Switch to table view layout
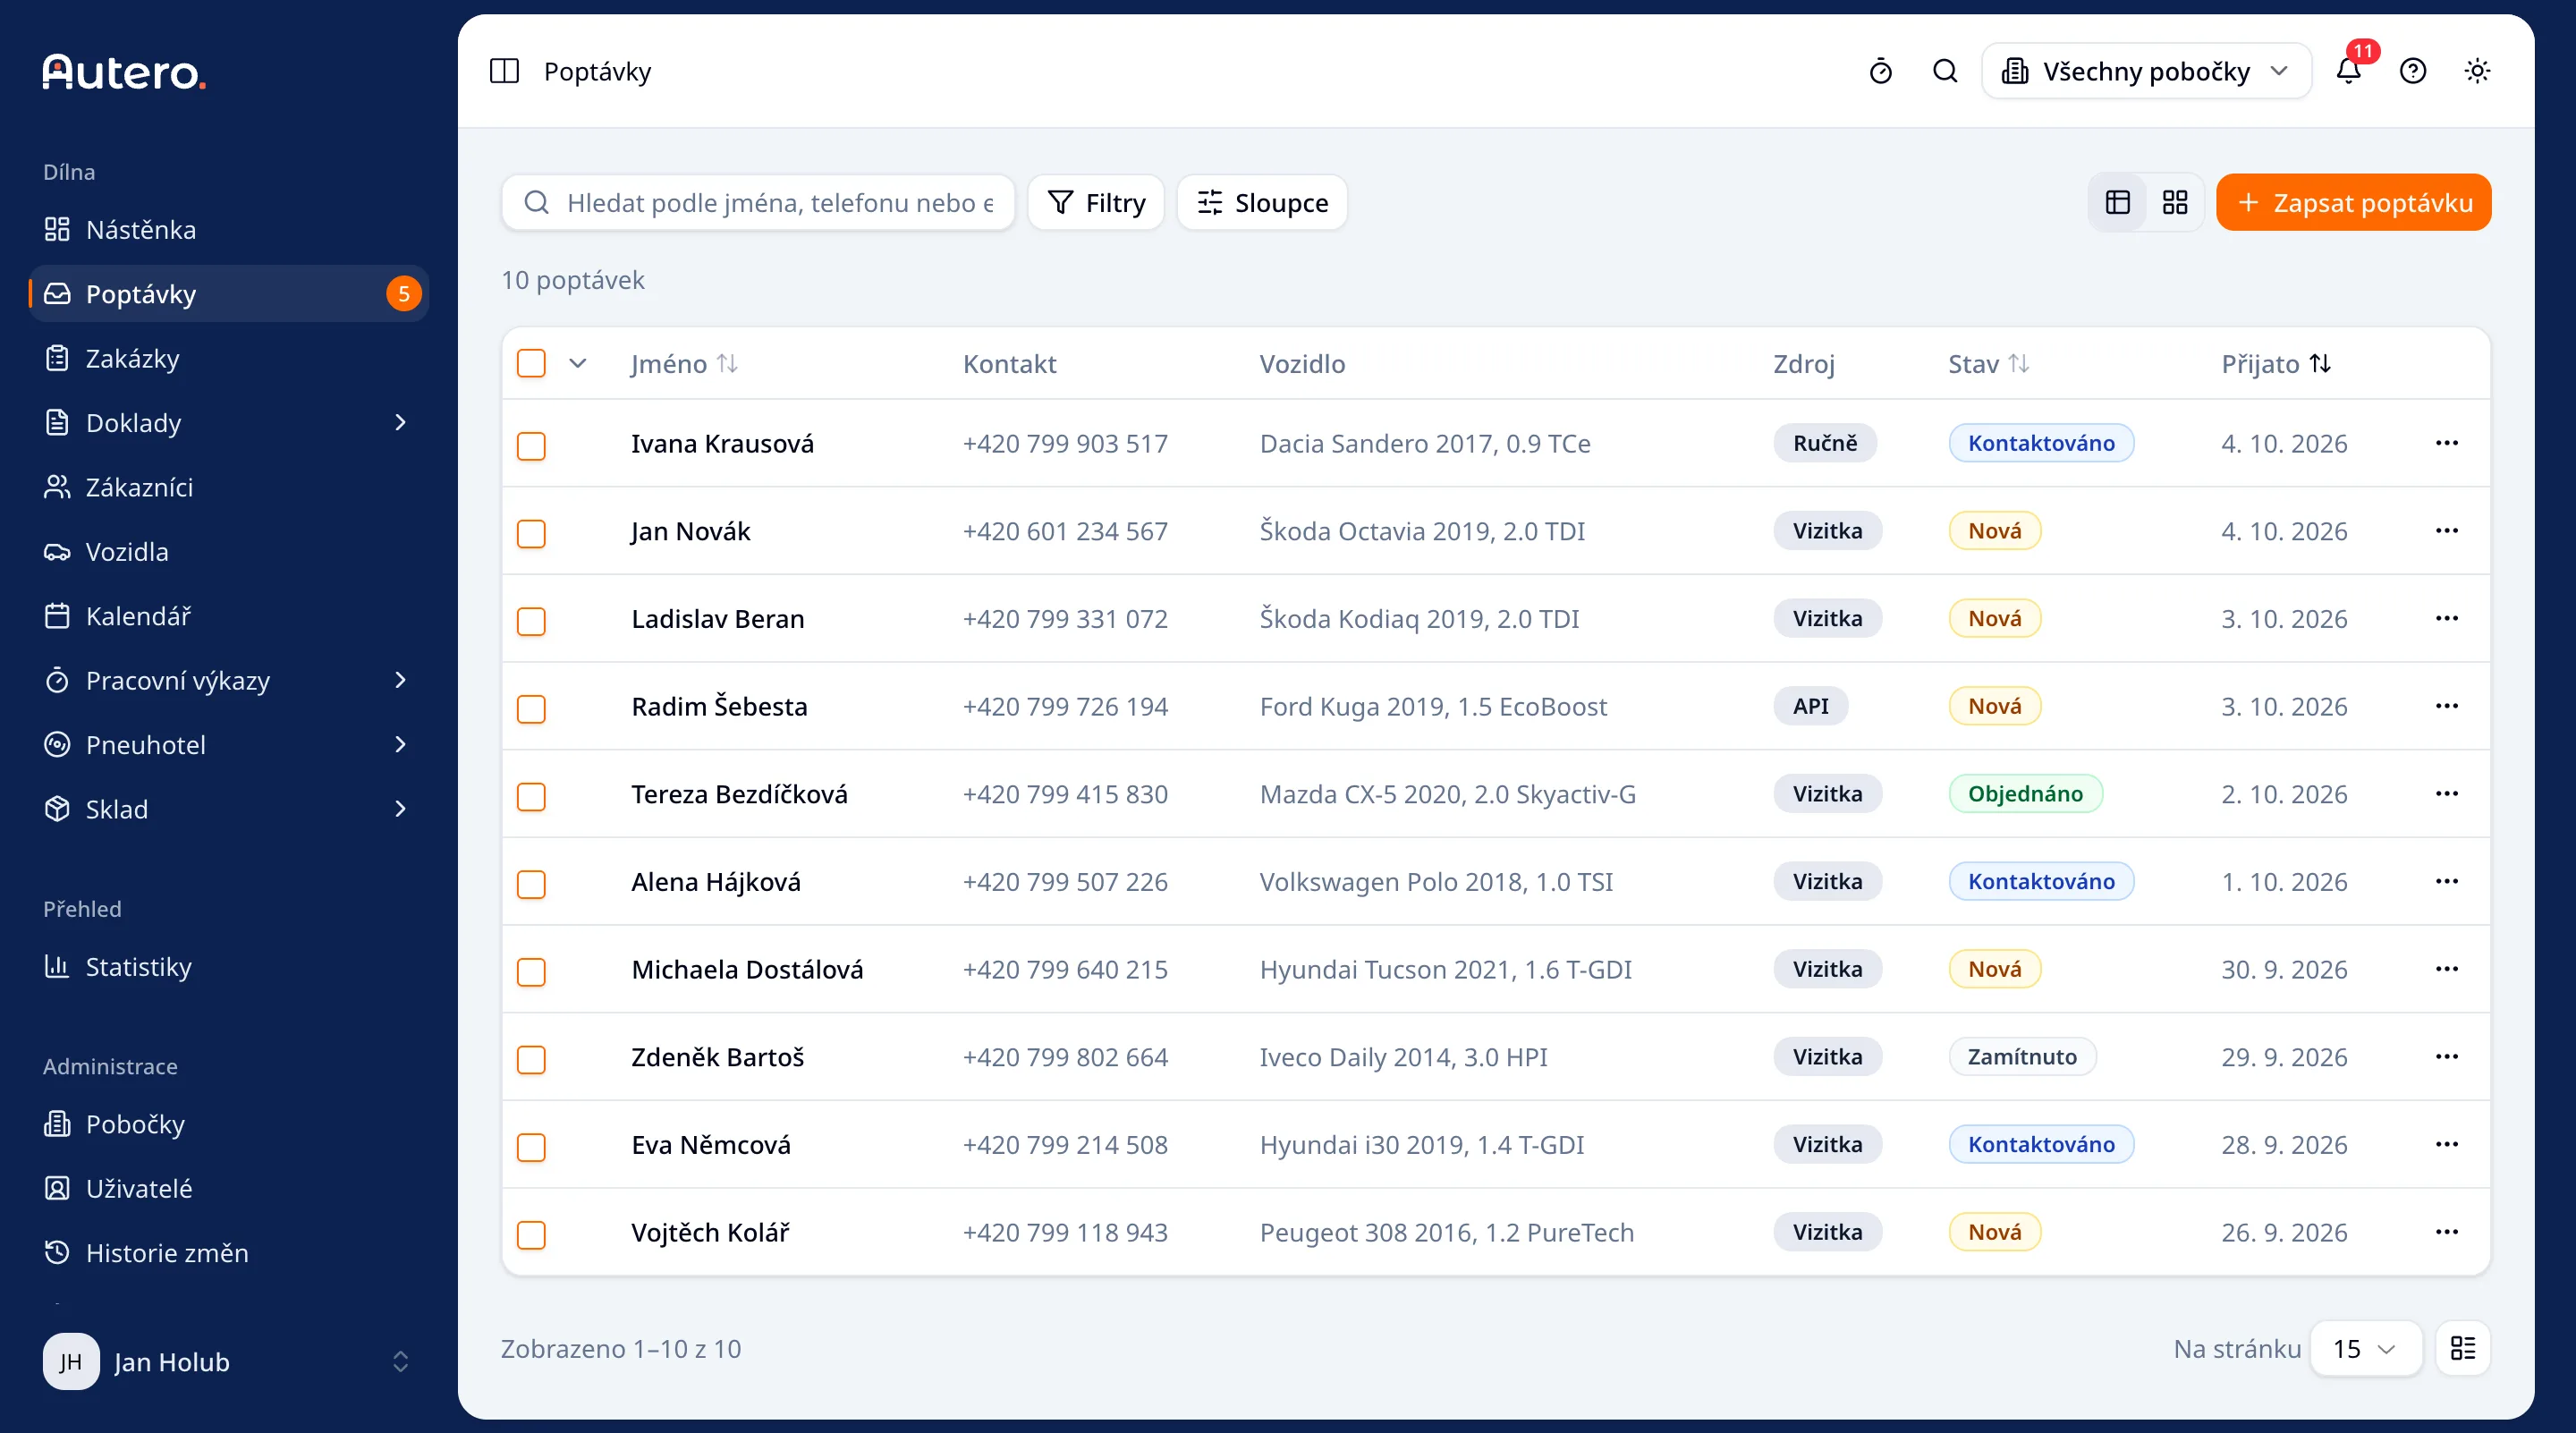The width and height of the screenshot is (2576, 1433). click(2118, 203)
